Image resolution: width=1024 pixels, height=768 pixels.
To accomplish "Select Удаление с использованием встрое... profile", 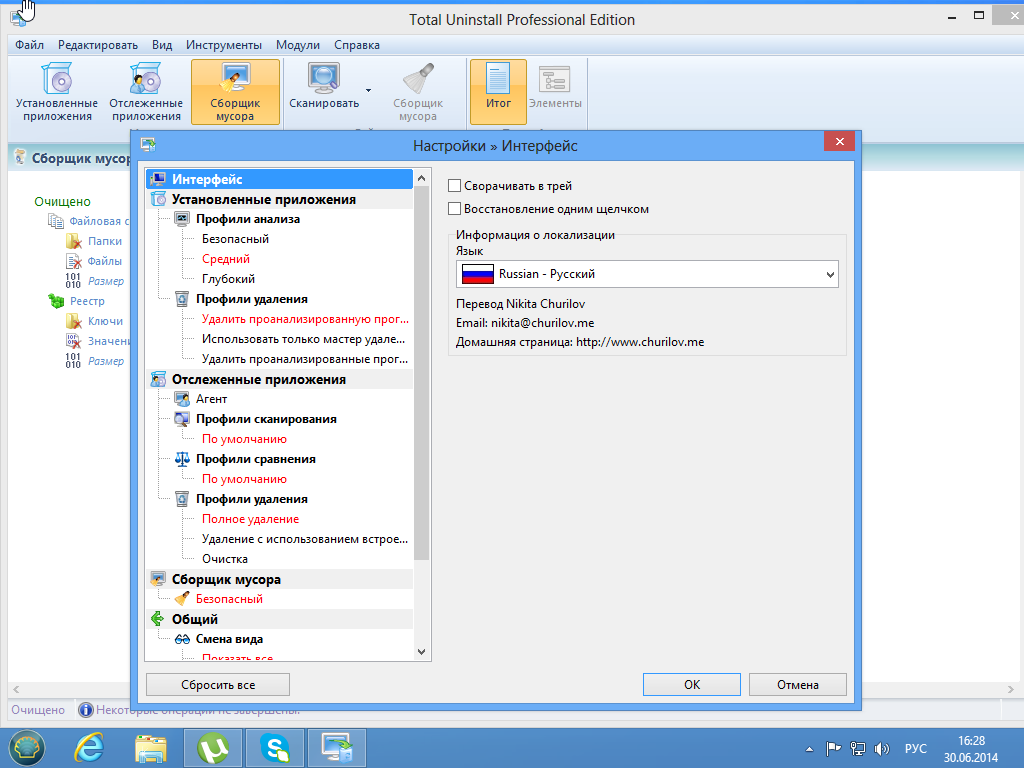I will (304, 539).
